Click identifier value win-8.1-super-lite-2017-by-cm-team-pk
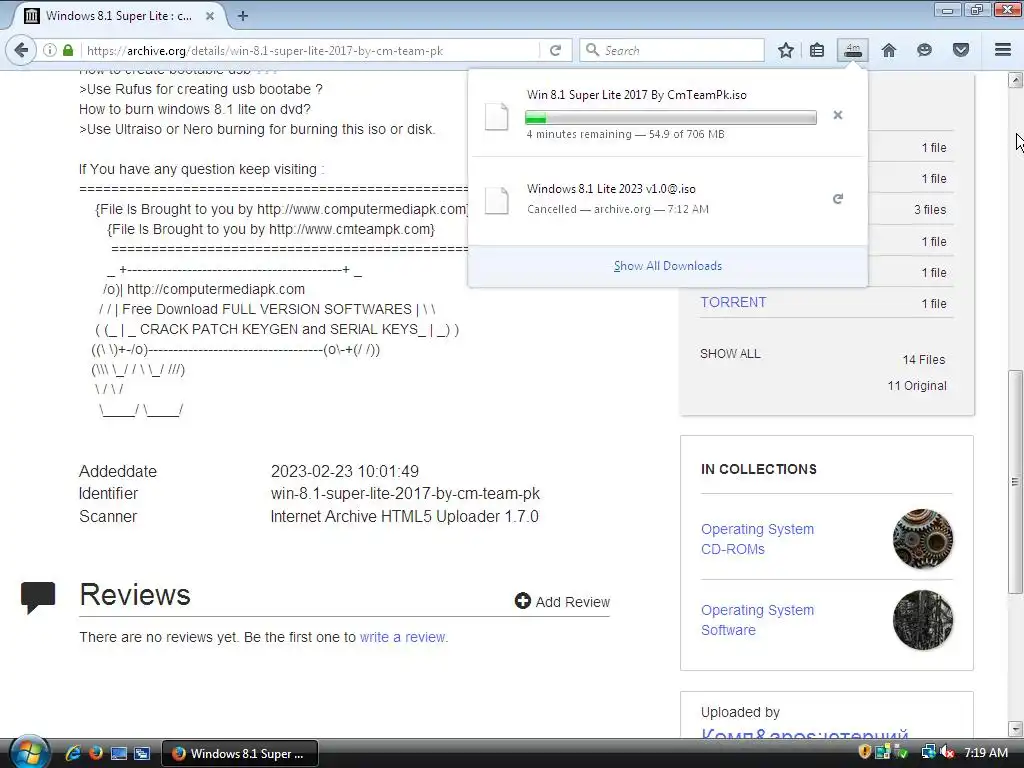Viewport: 1024px width, 768px height. 406,494
